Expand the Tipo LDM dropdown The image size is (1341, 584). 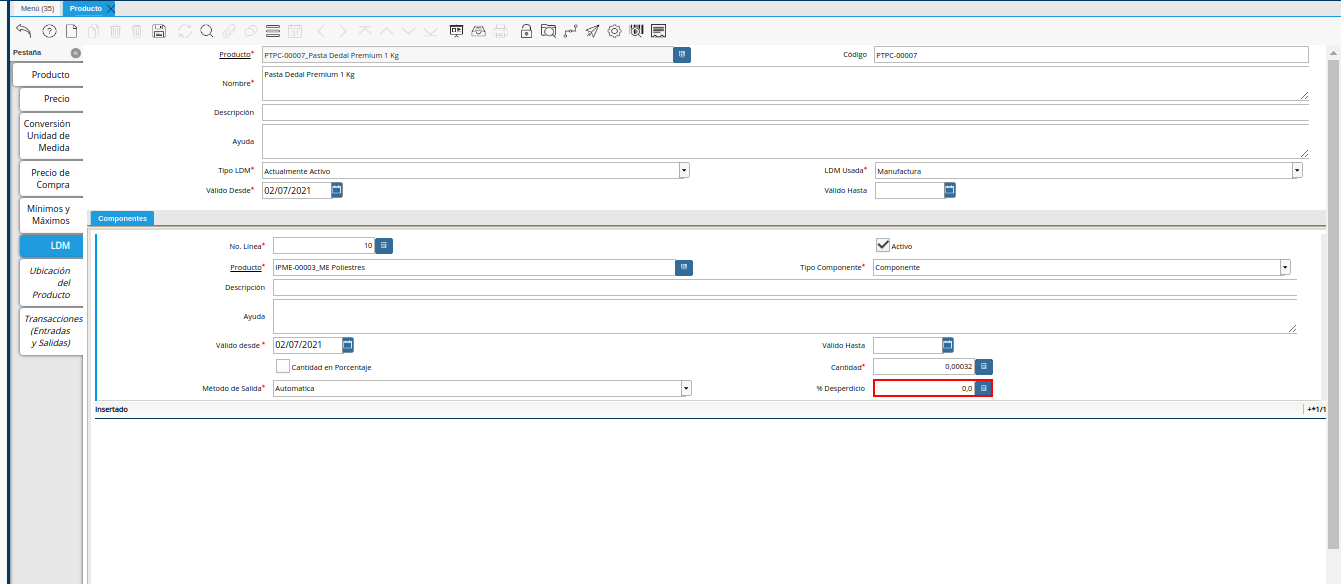pyautogui.click(x=684, y=171)
